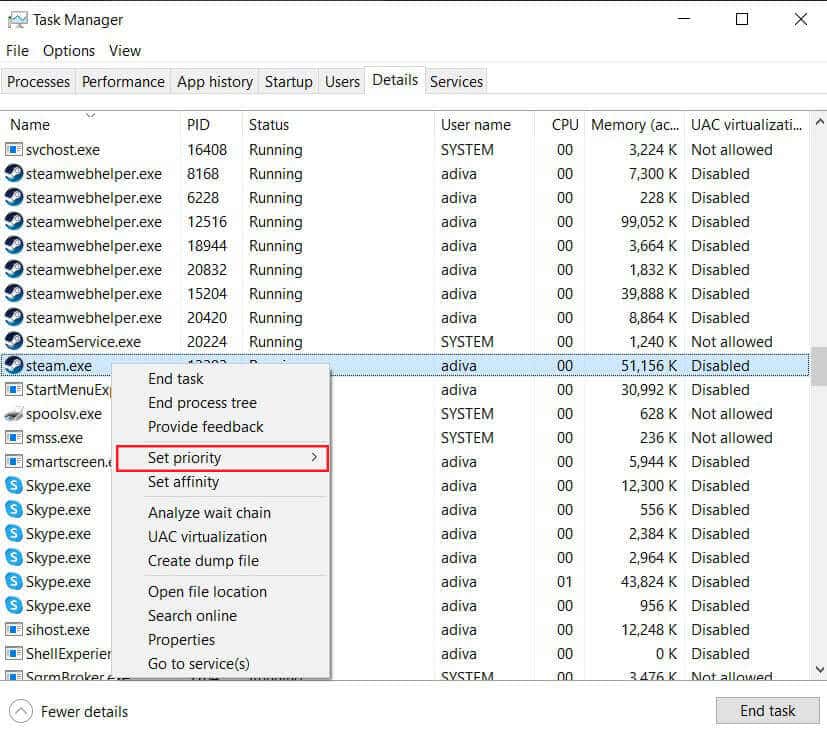Select the SteamService.exe row name
Screen dimensions: 827x741
[x=83, y=342]
